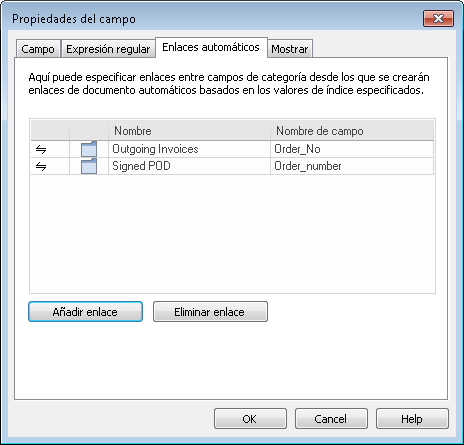Click the Añadir enlace button
Viewport: 464px width, 445px height.
click(86, 312)
